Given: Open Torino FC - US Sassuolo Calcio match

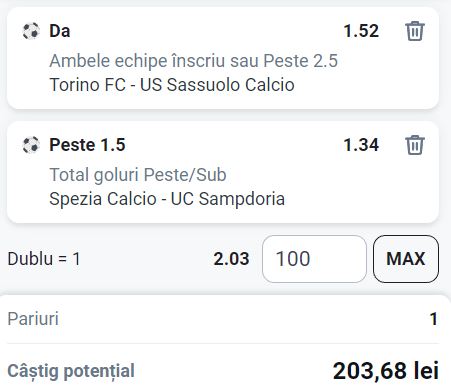Looking at the screenshot, I should click(x=172, y=85).
